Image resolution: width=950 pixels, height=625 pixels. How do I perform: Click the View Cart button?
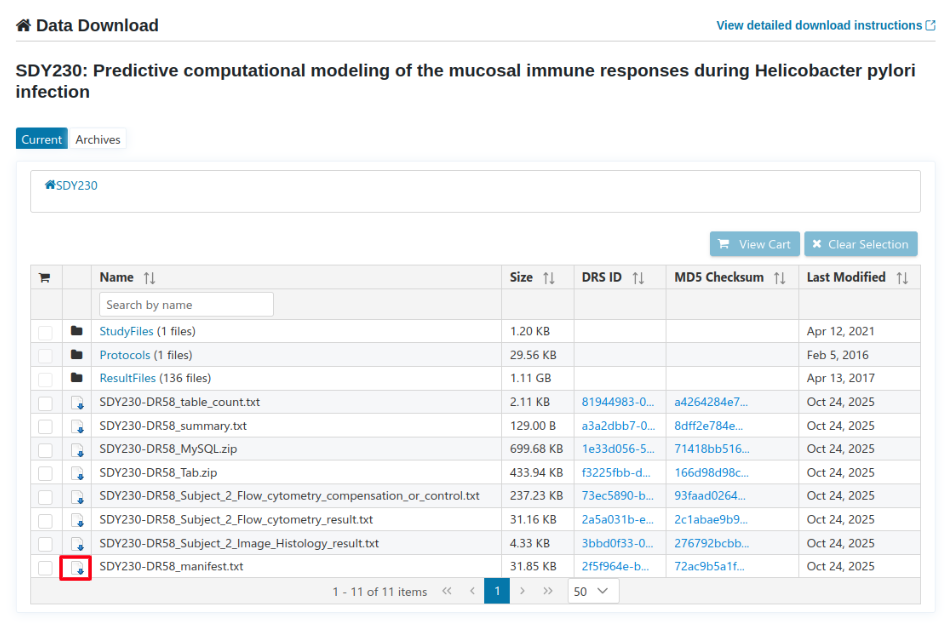pos(754,243)
